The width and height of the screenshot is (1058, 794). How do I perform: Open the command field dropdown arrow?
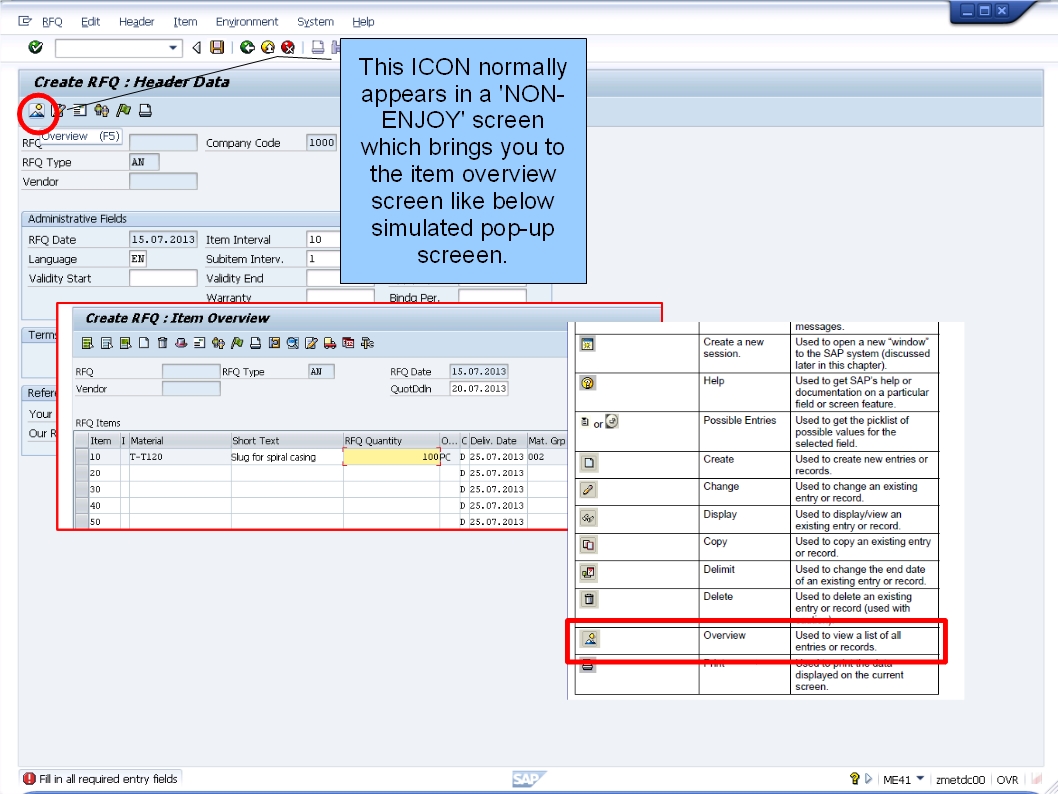pyautogui.click(x=172, y=46)
